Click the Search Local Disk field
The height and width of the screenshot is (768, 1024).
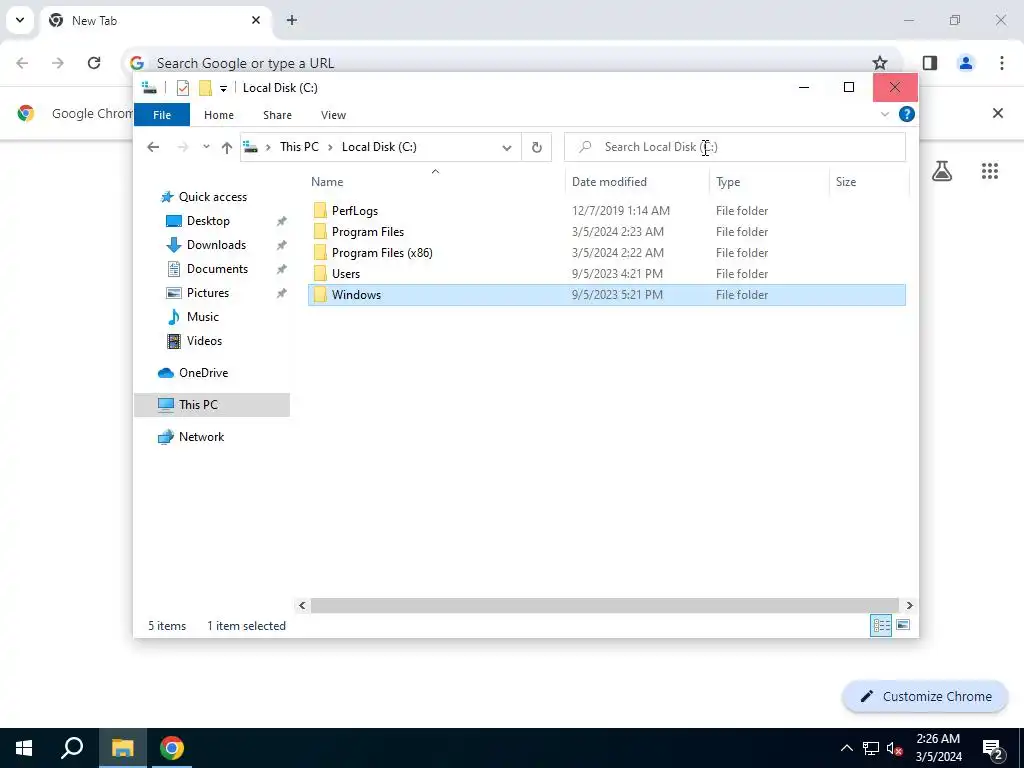[735, 147]
